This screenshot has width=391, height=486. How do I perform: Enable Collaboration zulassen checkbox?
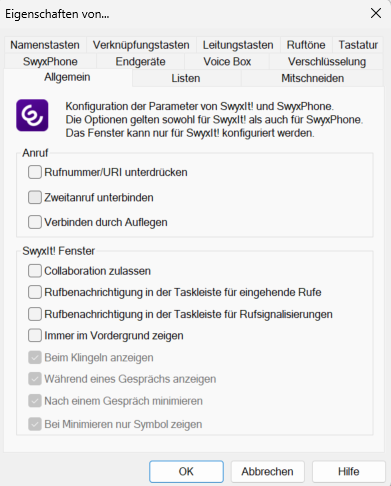point(35,271)
